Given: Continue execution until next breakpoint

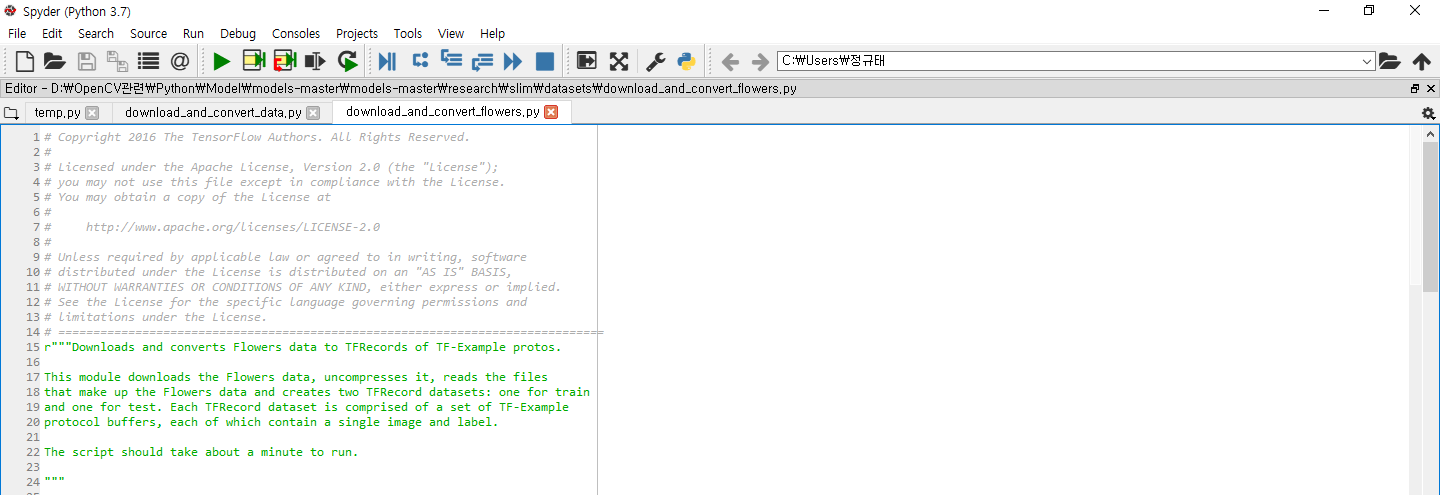Looking at the screenshot, I should pos(513,61).
